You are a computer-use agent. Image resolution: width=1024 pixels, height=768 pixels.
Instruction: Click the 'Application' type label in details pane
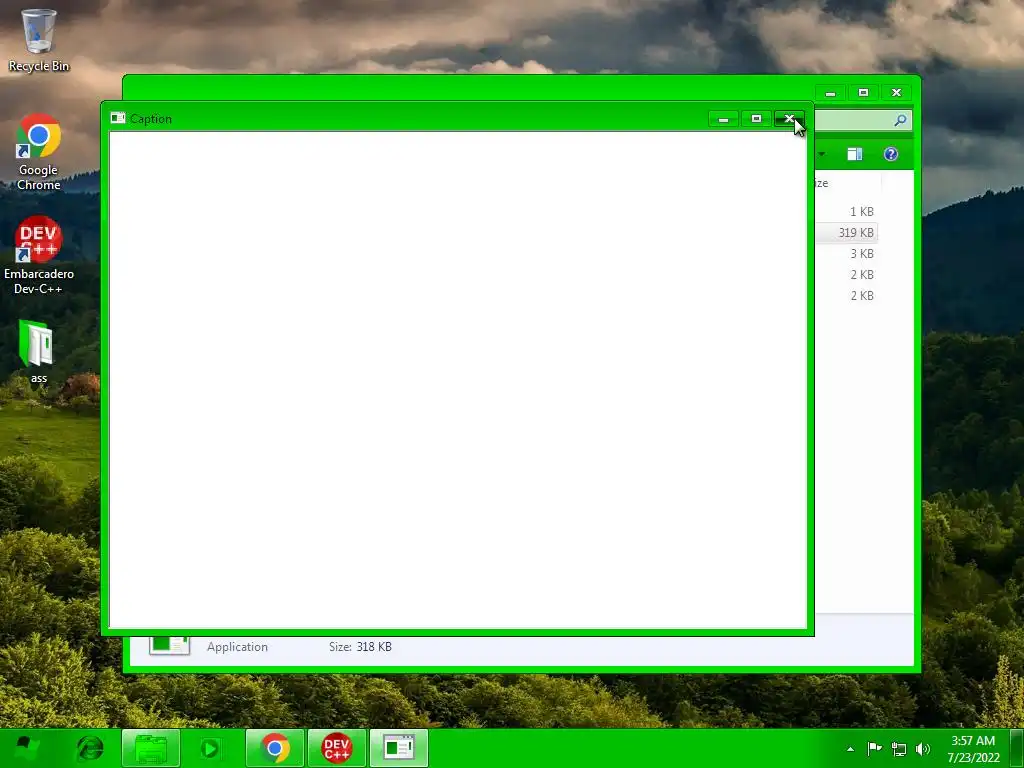pyautogui.click(x=237, y=647)
